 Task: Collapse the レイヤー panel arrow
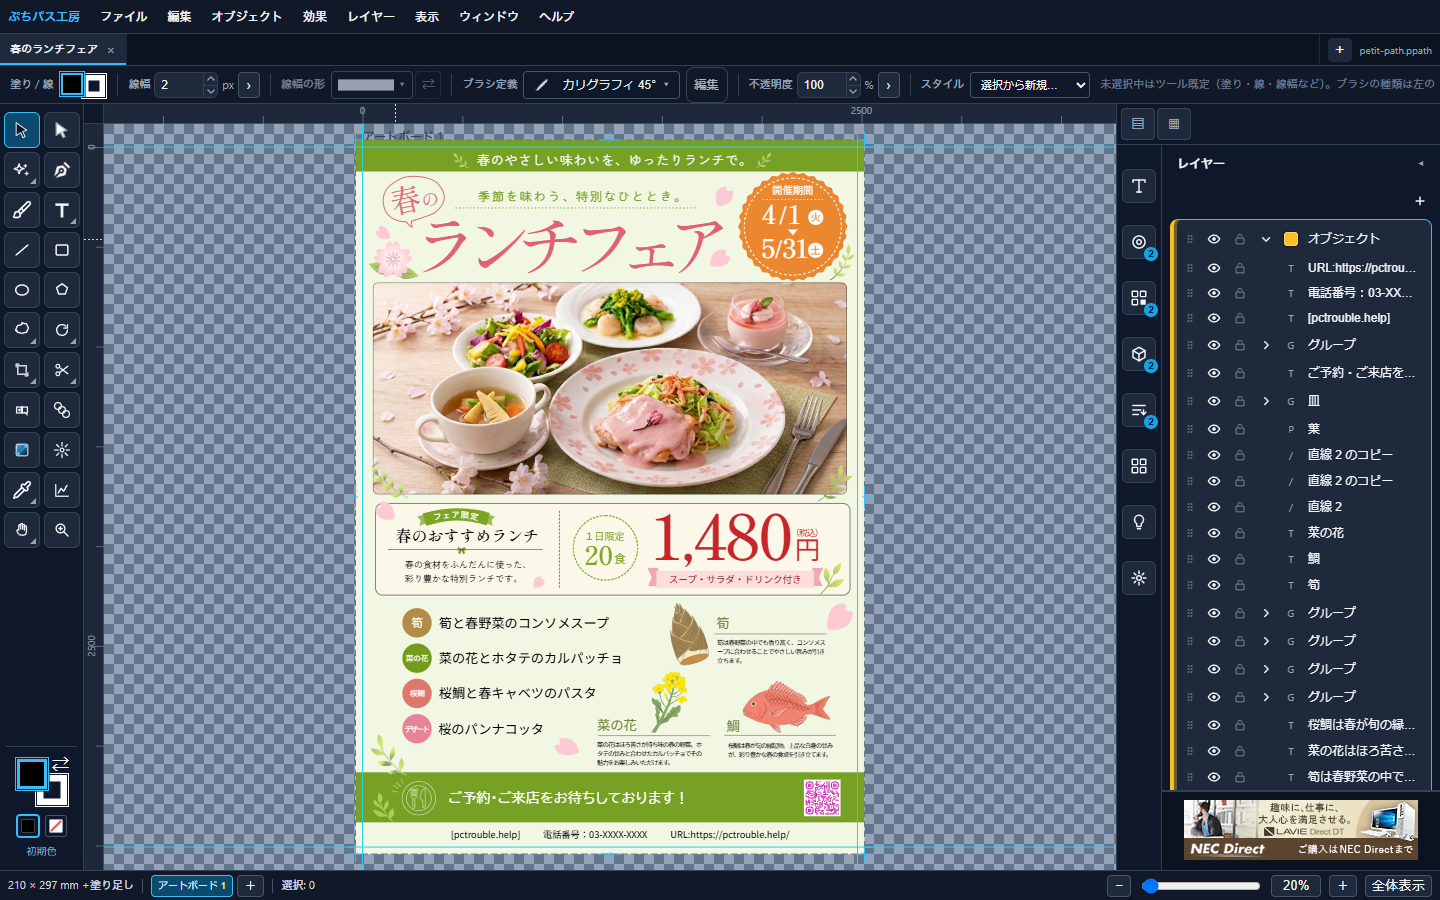coord(1421,163)
